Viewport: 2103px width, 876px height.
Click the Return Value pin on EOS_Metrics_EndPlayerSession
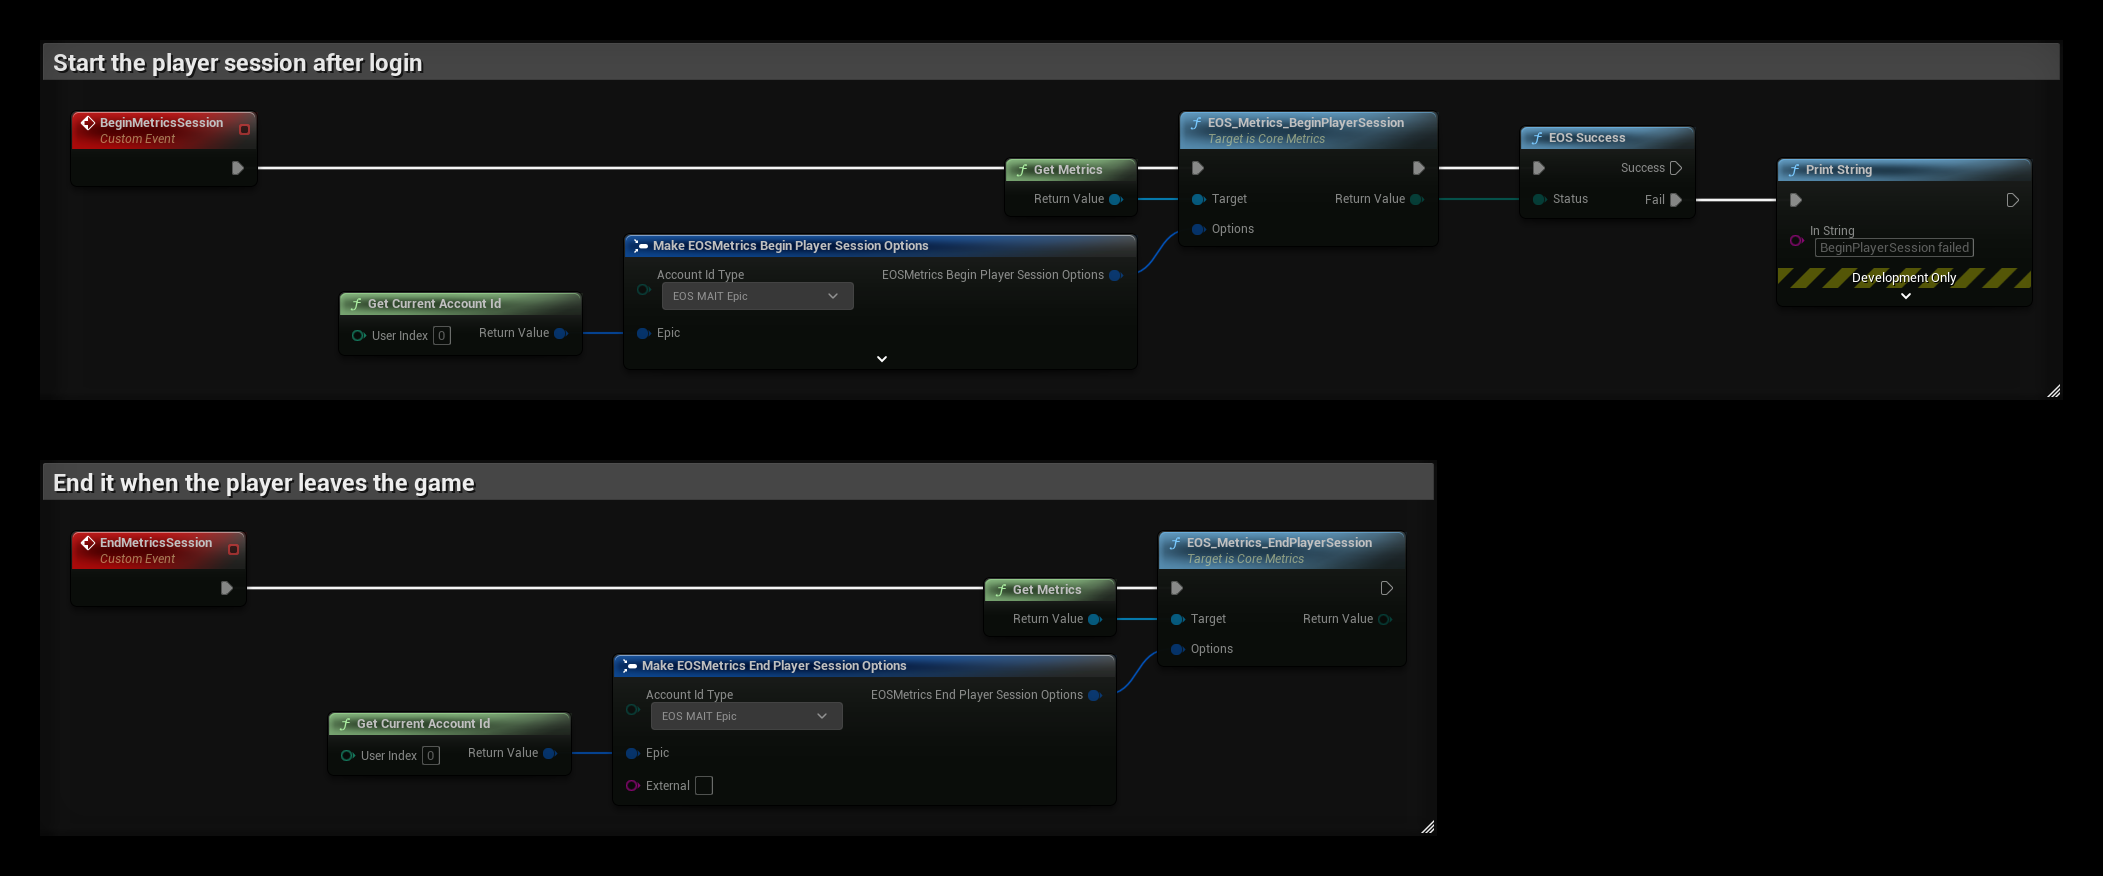pyautogui.click(x=1385, y=619)
